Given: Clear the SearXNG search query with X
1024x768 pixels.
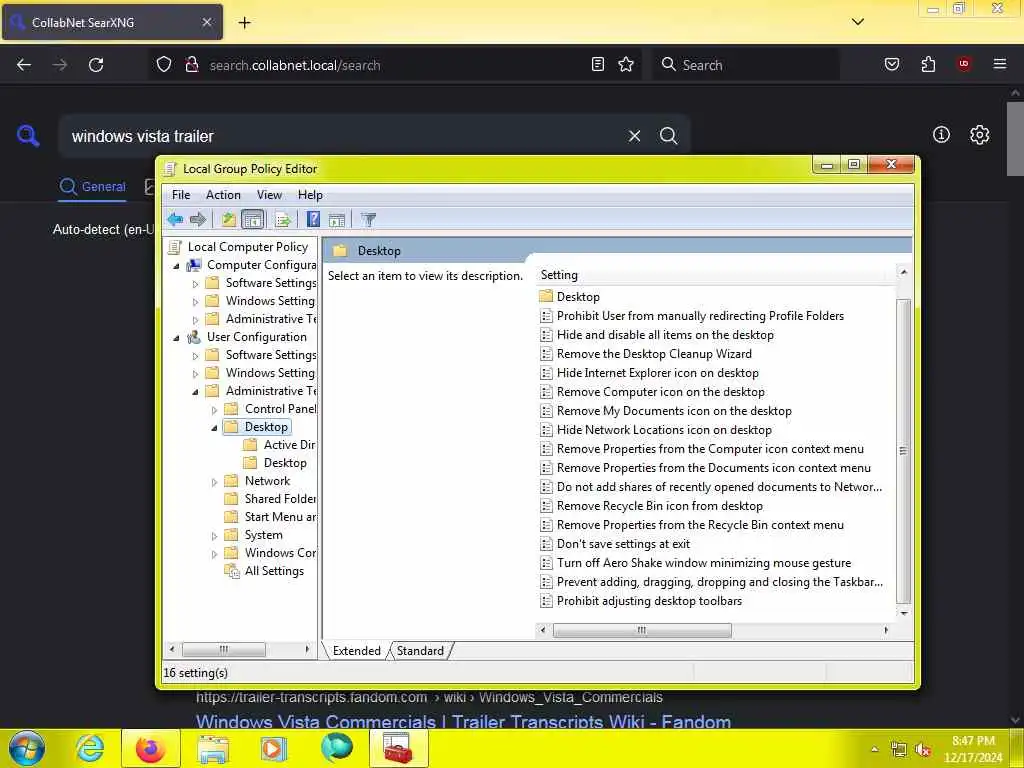Looking at the screenshot, I should coord(634,136).
